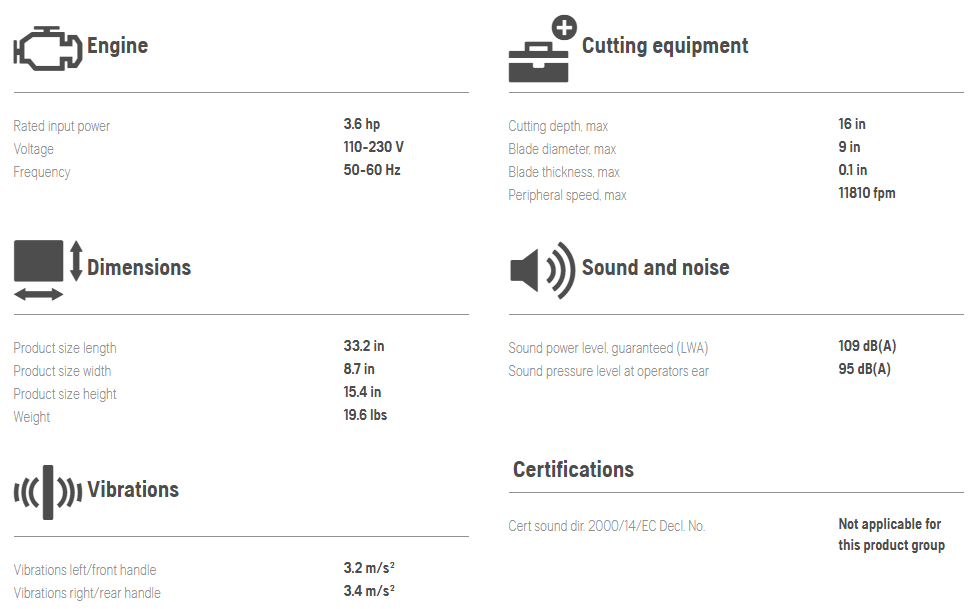Click the Certifications heading
Screen dimensions: 975x609
point(573,470)
